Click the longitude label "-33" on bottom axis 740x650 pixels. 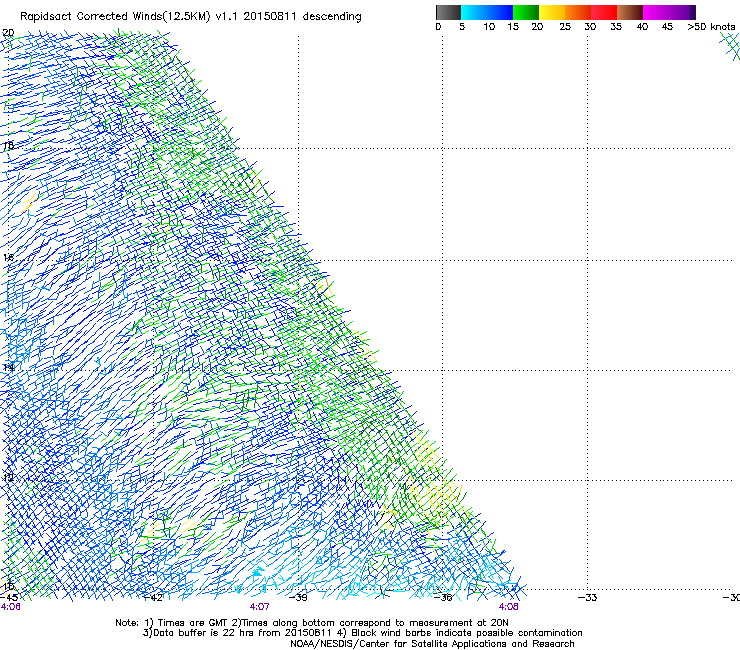coord(588,598)
